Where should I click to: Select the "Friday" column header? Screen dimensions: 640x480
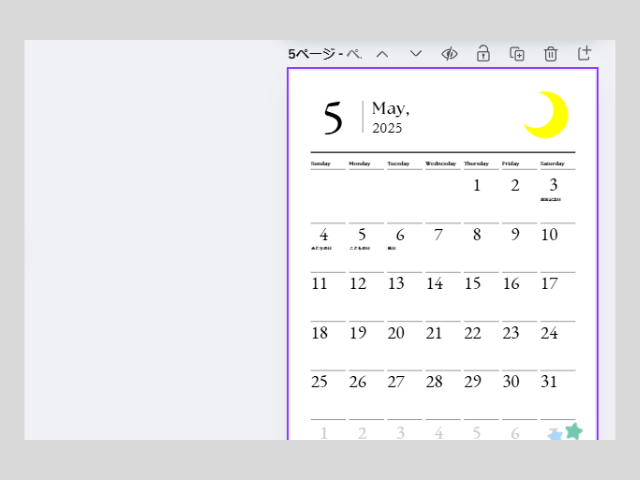[x=511, y=163]
